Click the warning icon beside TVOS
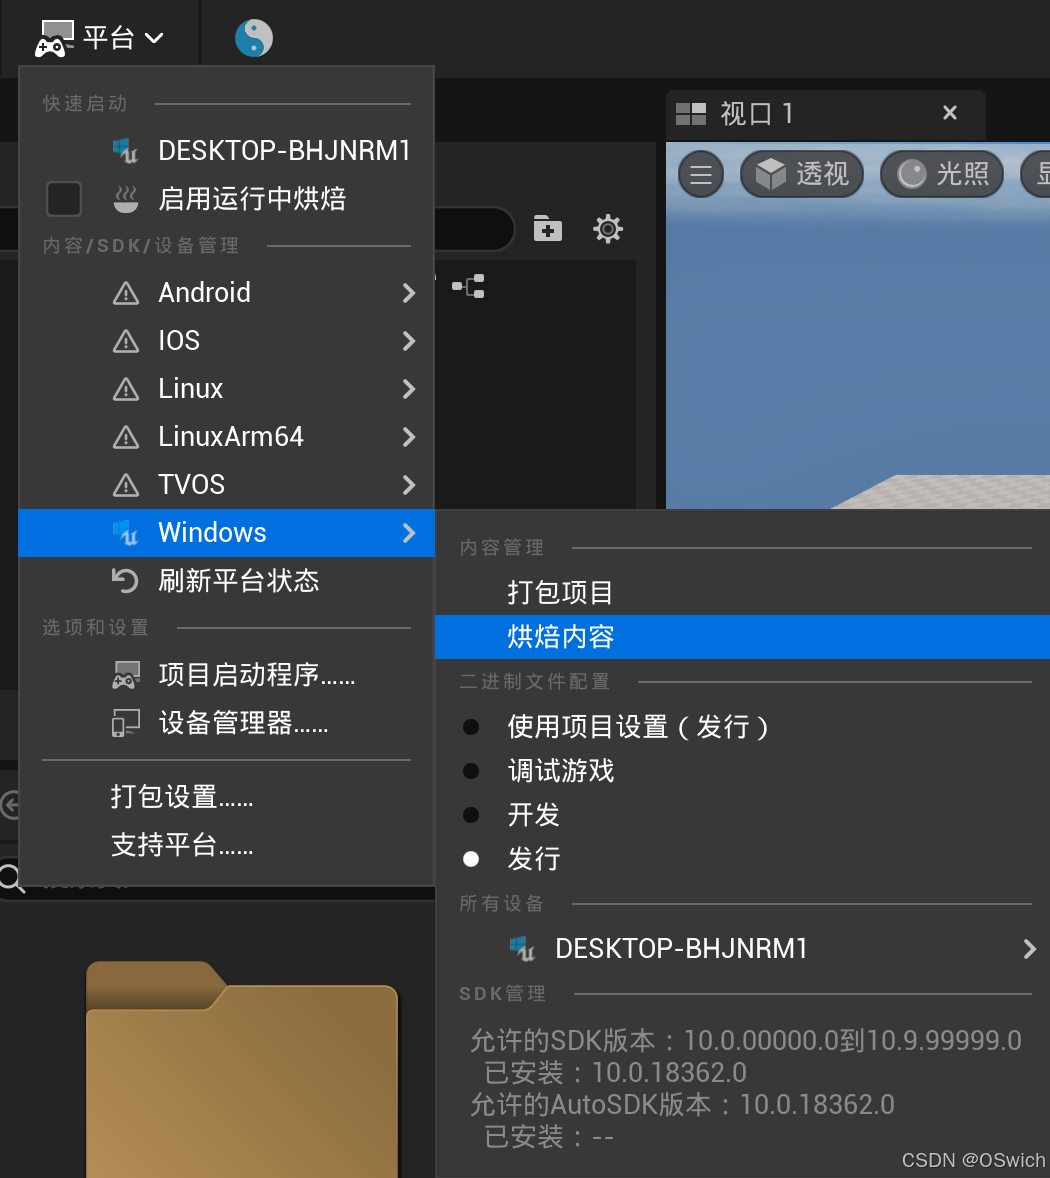 click(x=125, y=485)
